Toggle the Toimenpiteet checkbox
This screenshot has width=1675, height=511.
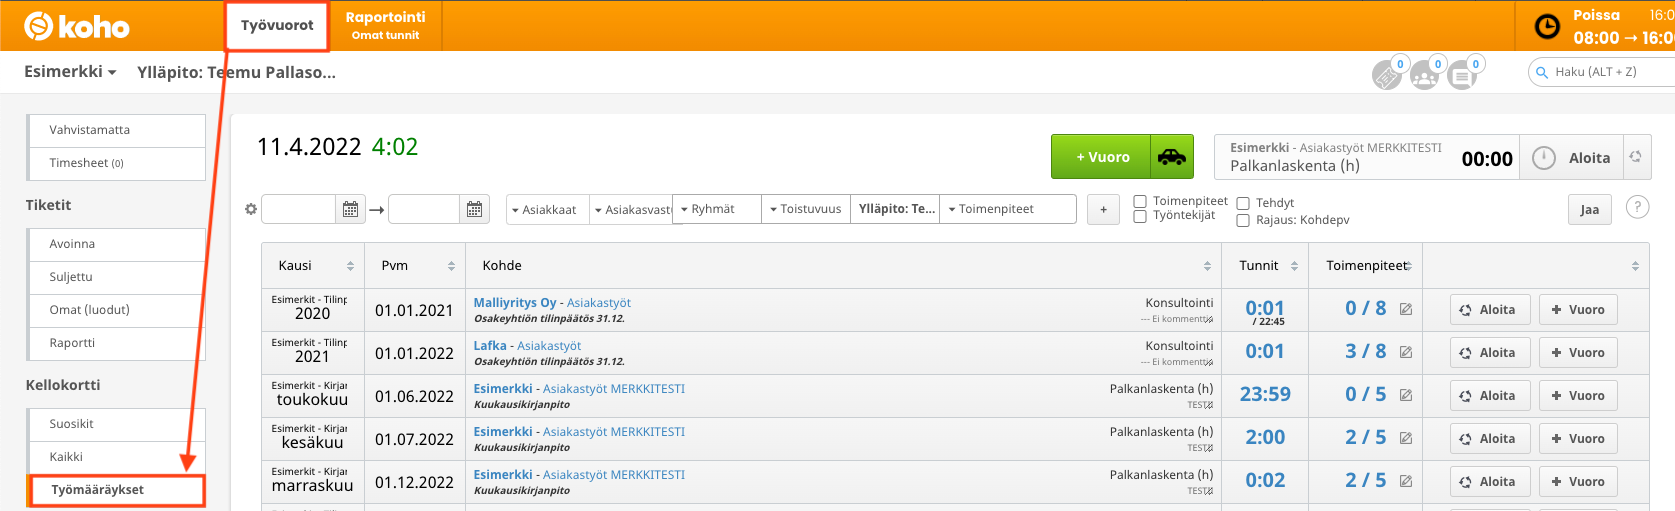coord(1140,201)
